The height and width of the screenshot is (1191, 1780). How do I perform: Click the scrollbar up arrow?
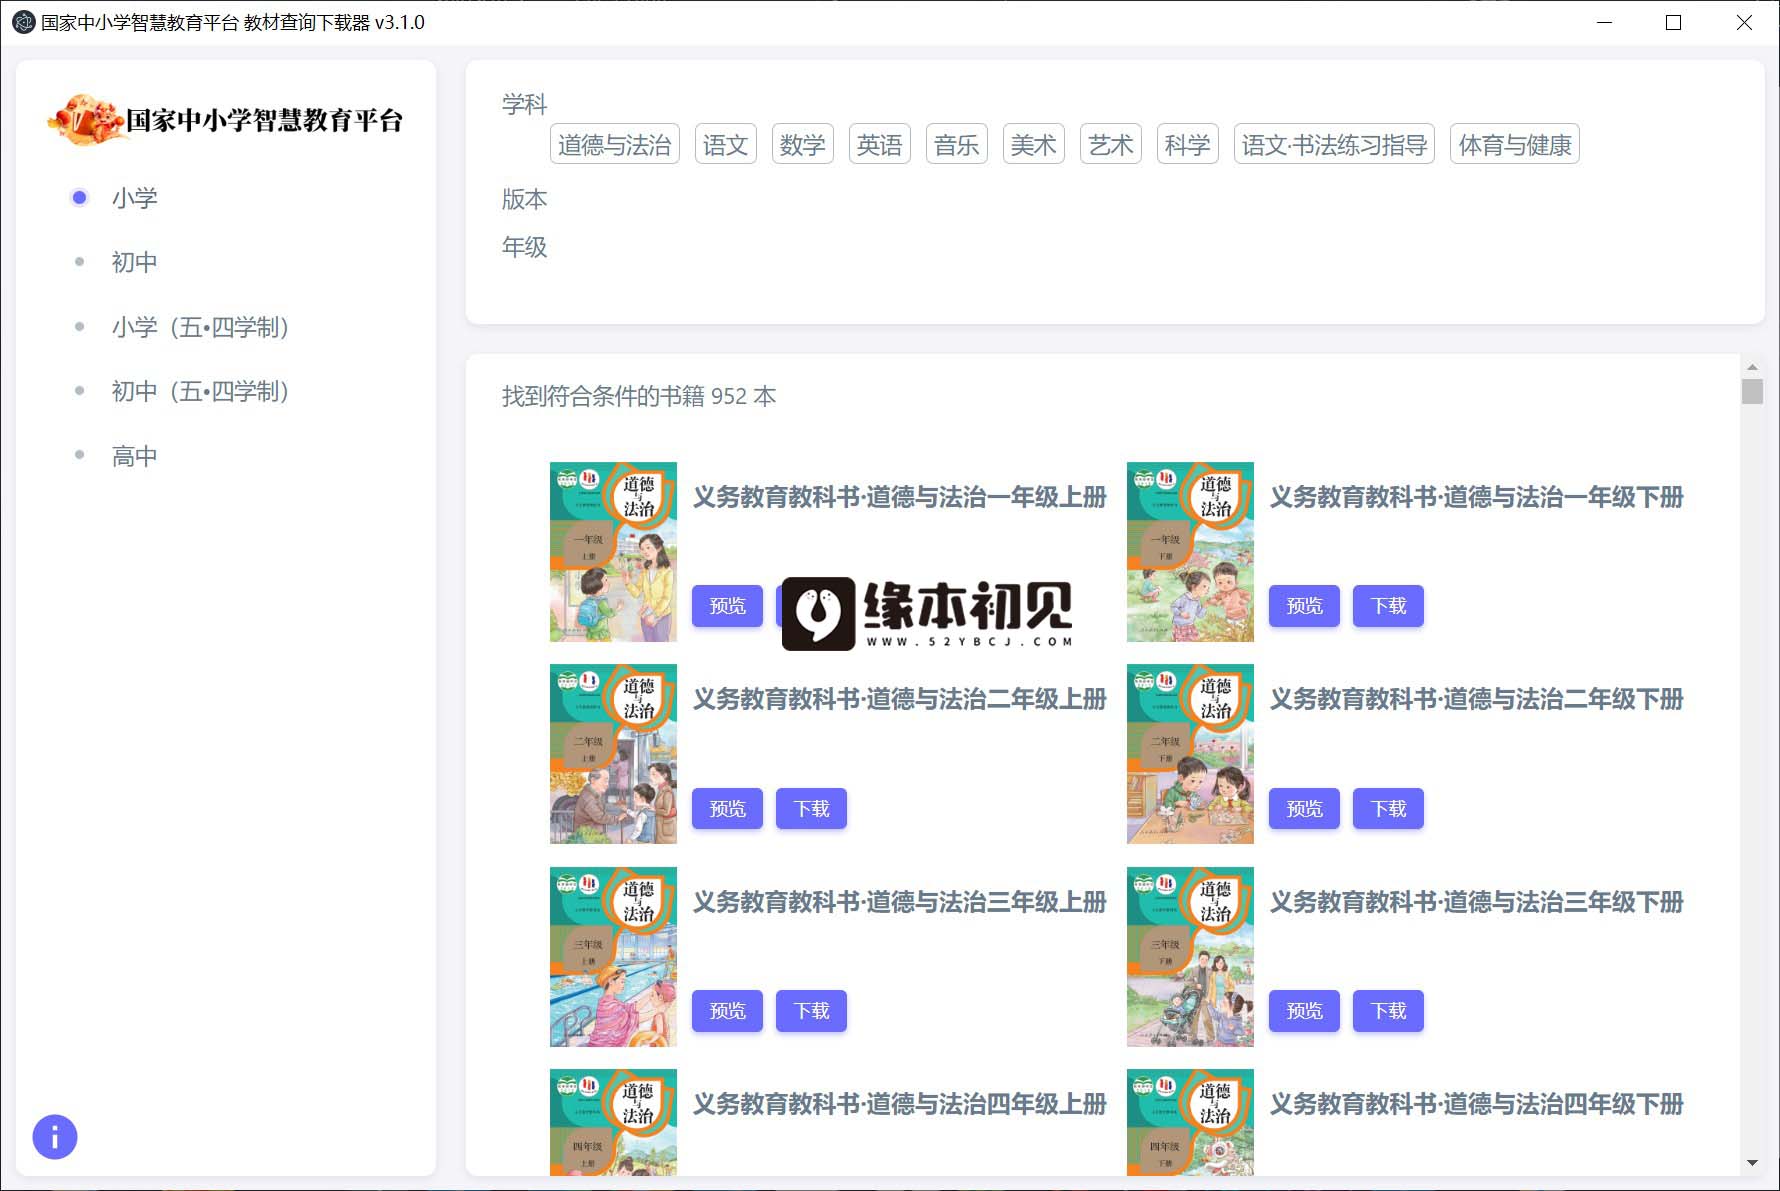[1752, 367]
